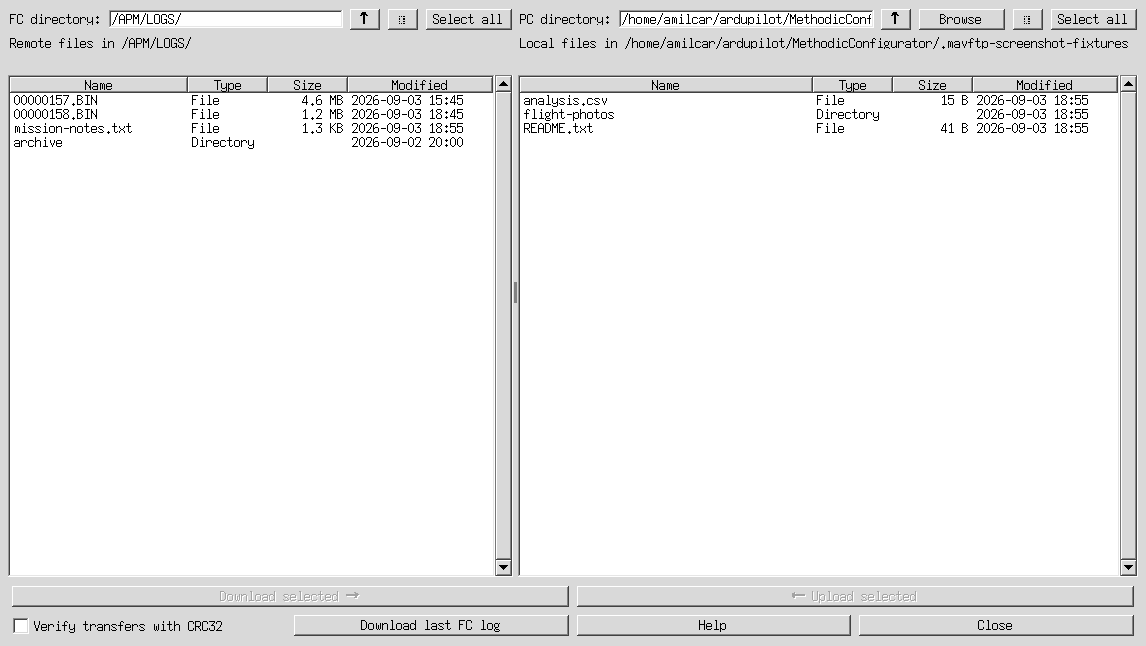Sort remote files by Type column
The image size is (1146, 646).
[227, 85]
